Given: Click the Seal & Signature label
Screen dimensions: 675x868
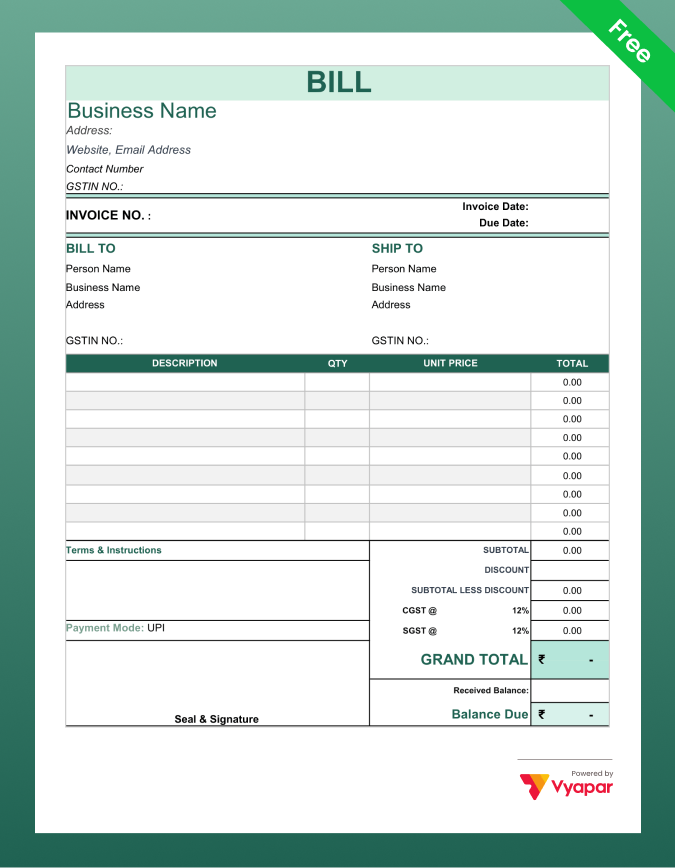Looking at the screenshot, I should 217,719.
